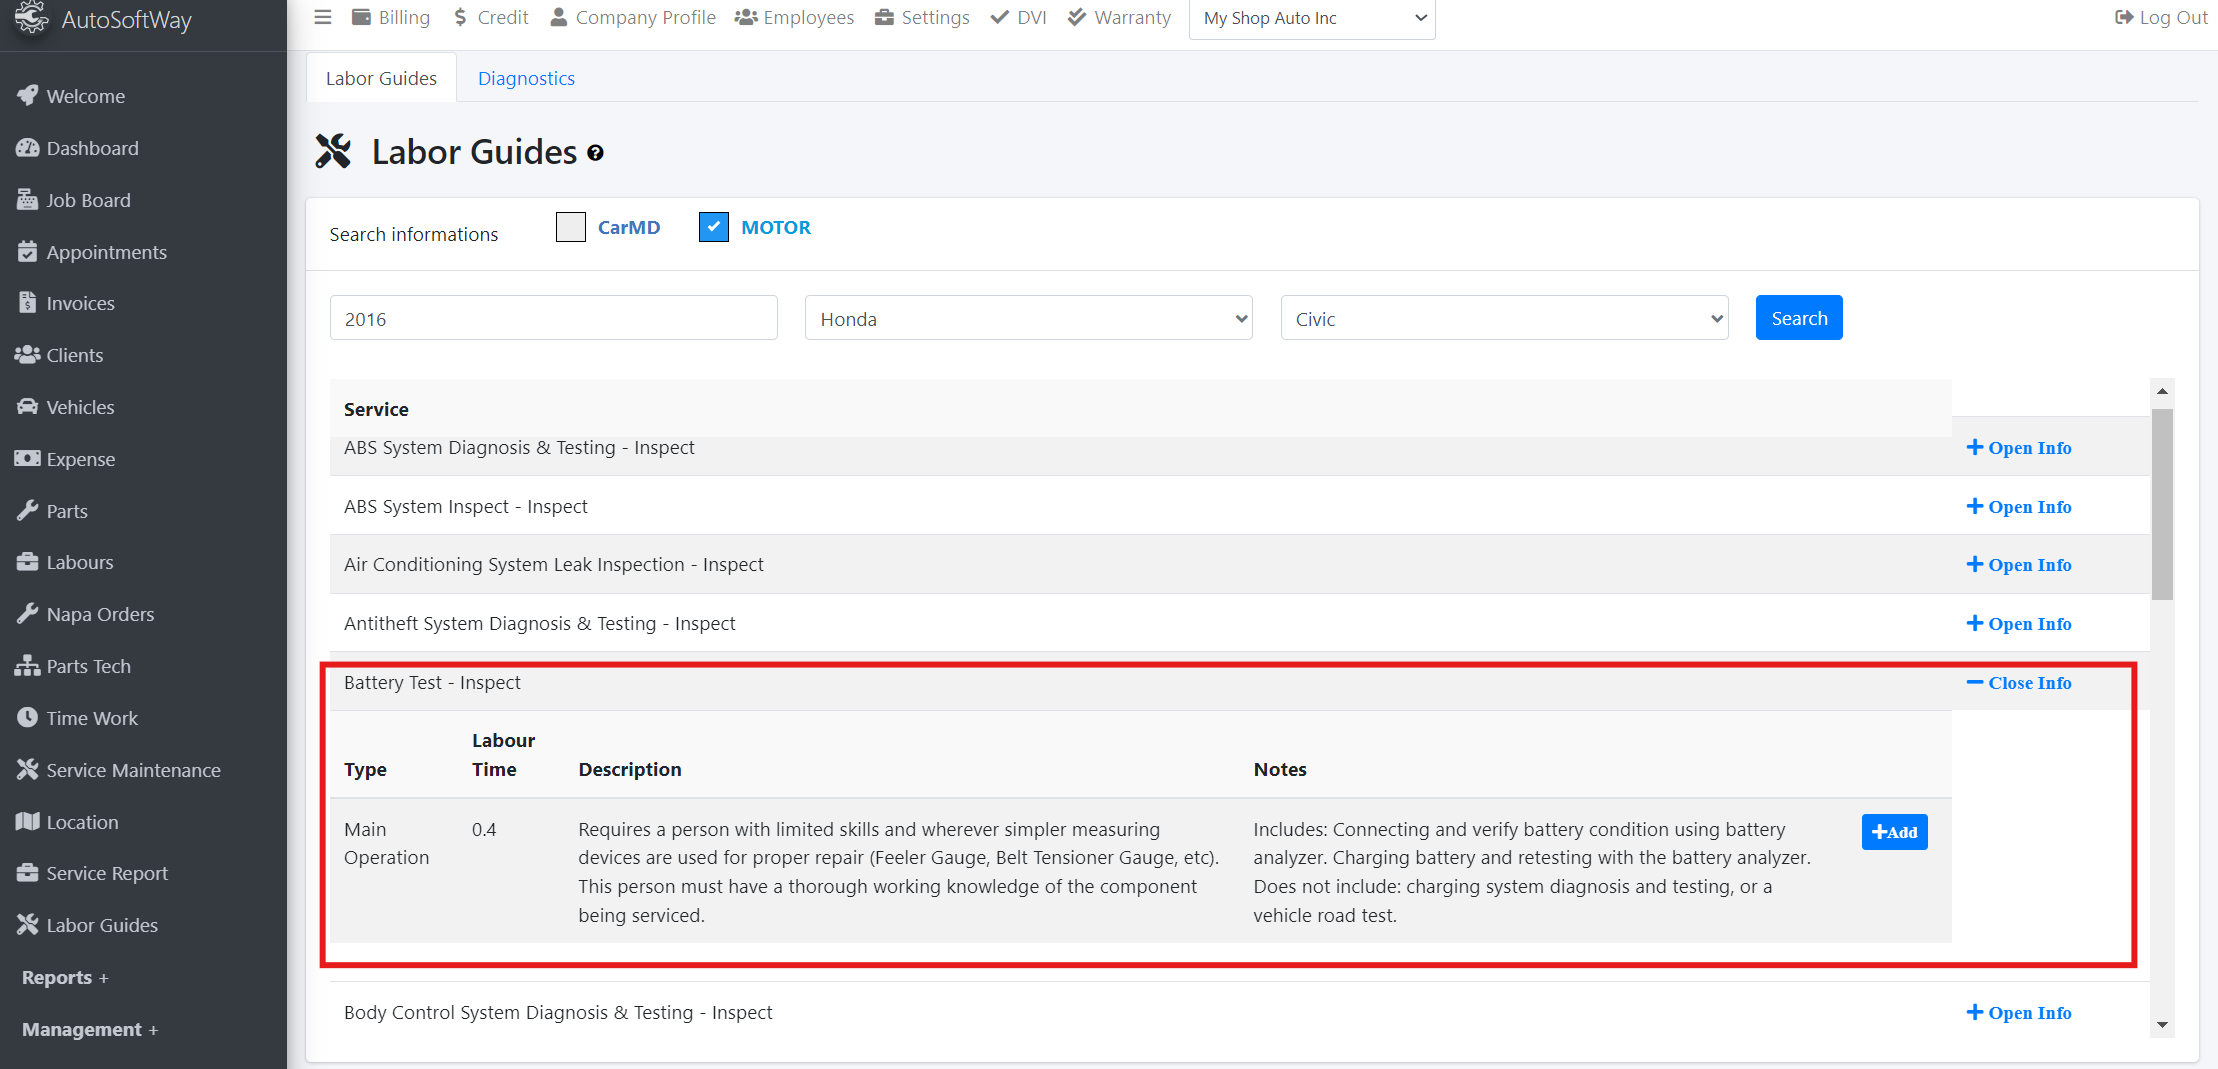Viewport: 2218px width, 1069px height.
Task: Open Job Board from the sidebar
Action: pos(87,200)
